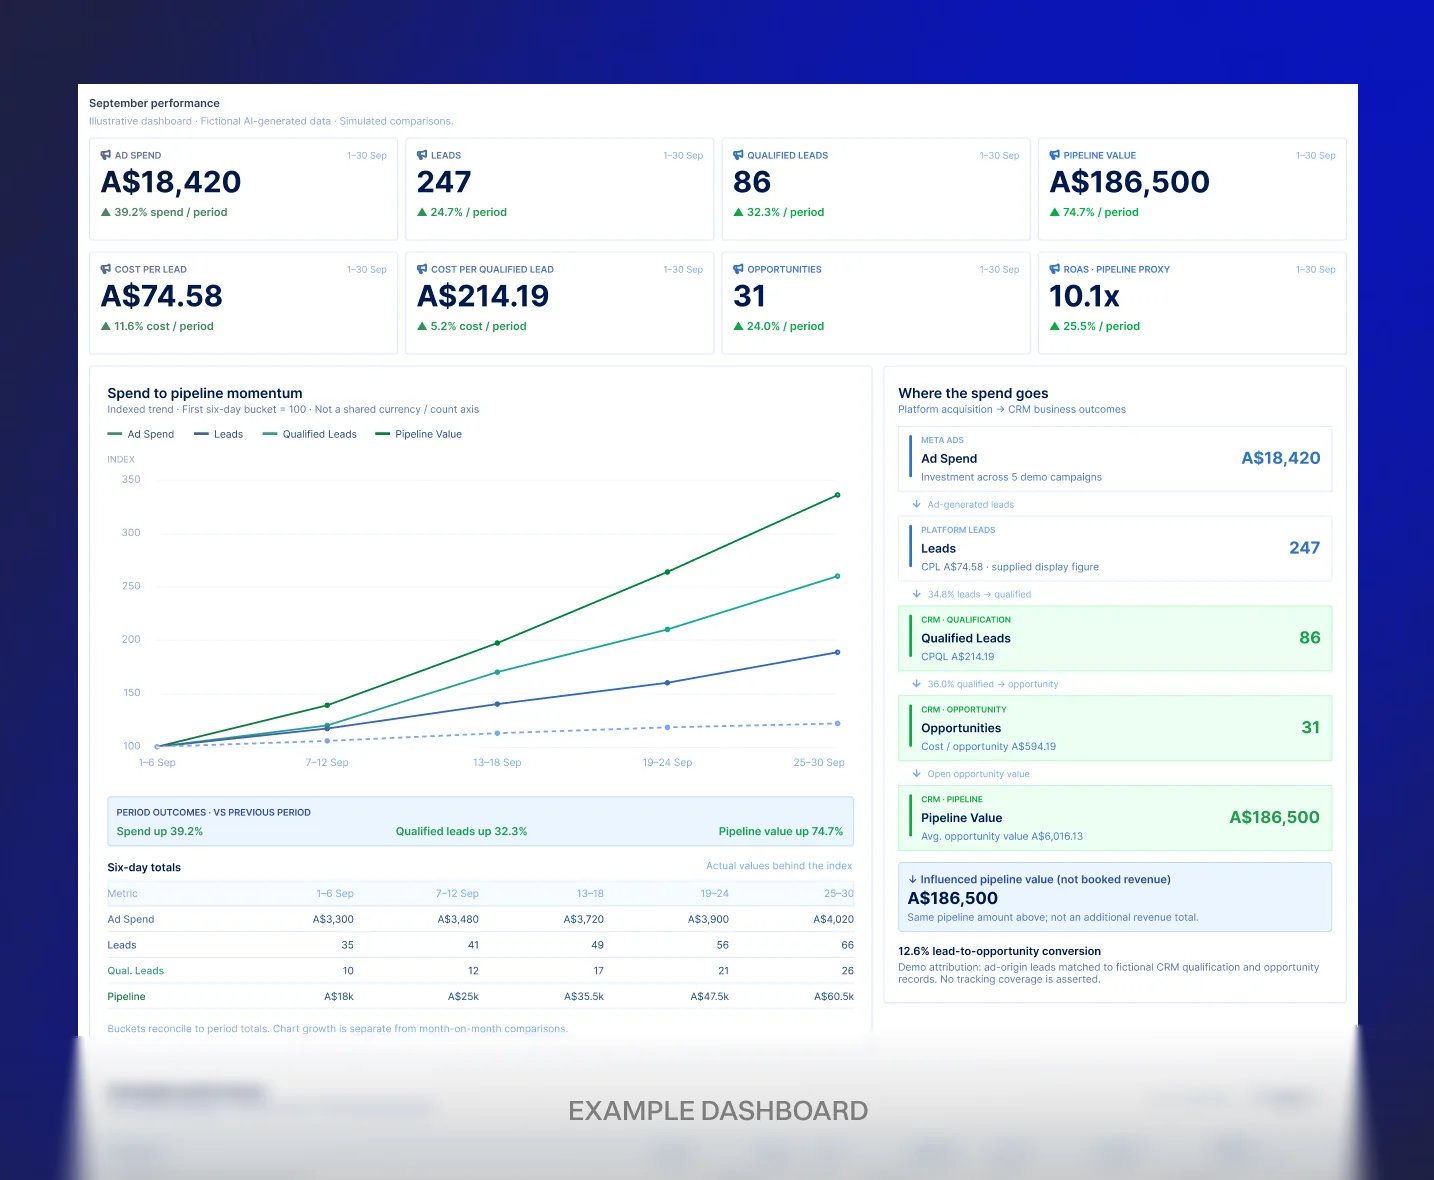
Task: Click the A$214.19 cost per qualified lead value
Action: (x=483, y=296)
